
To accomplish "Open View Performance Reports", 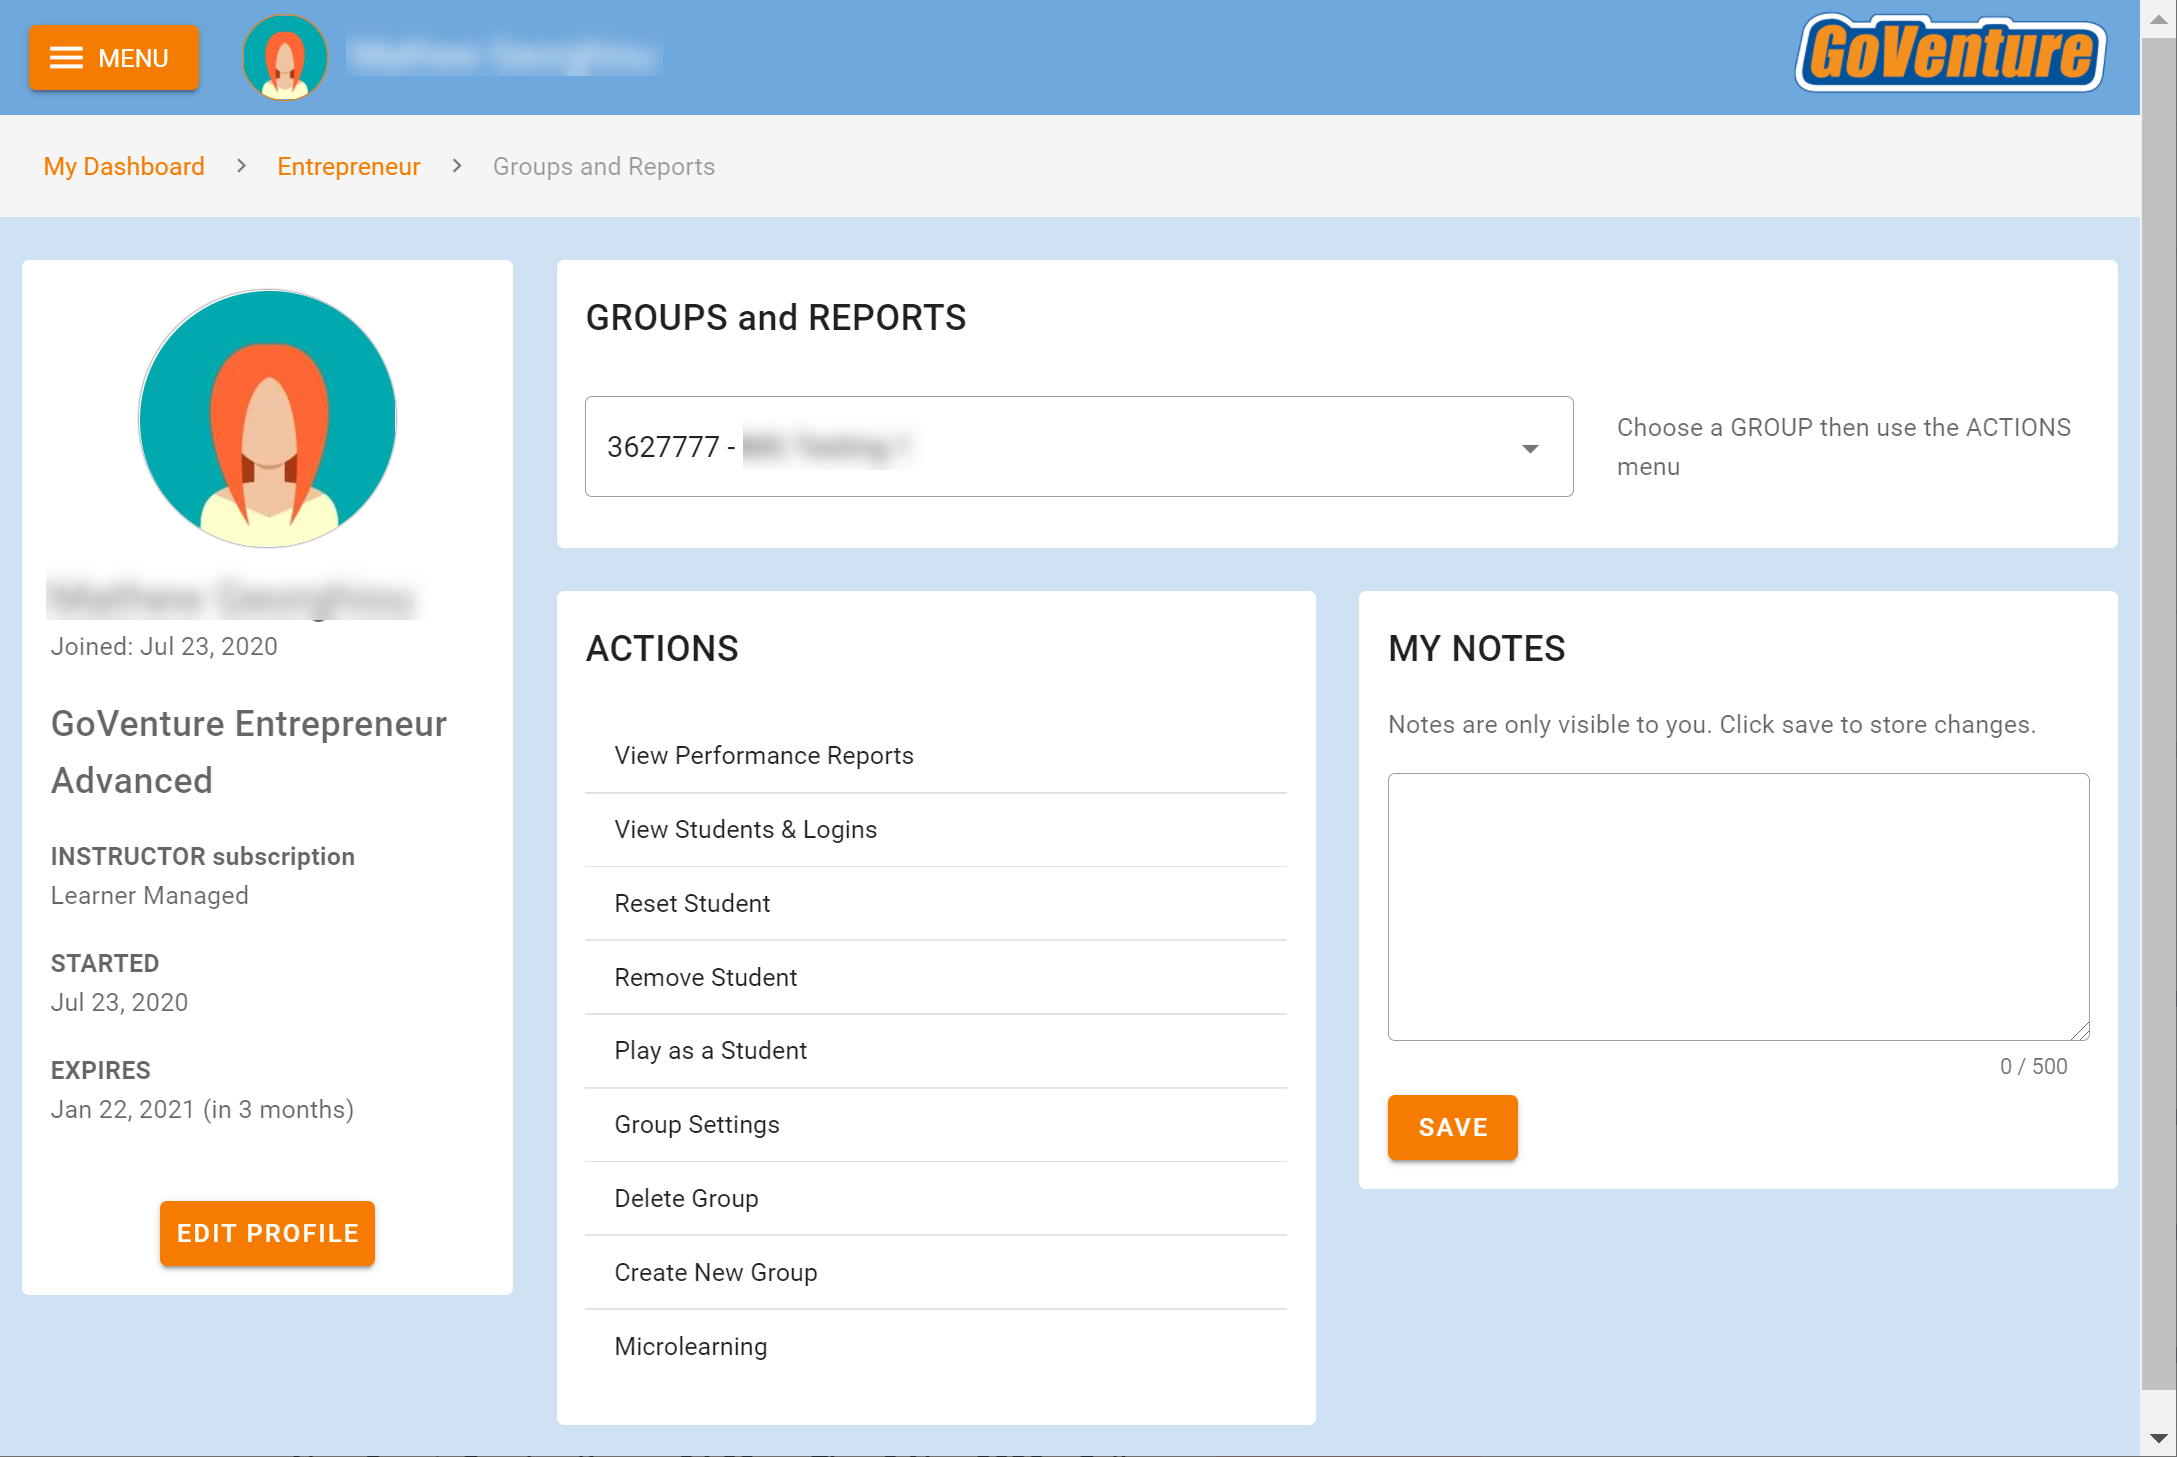I will click(x=763, y=755).
